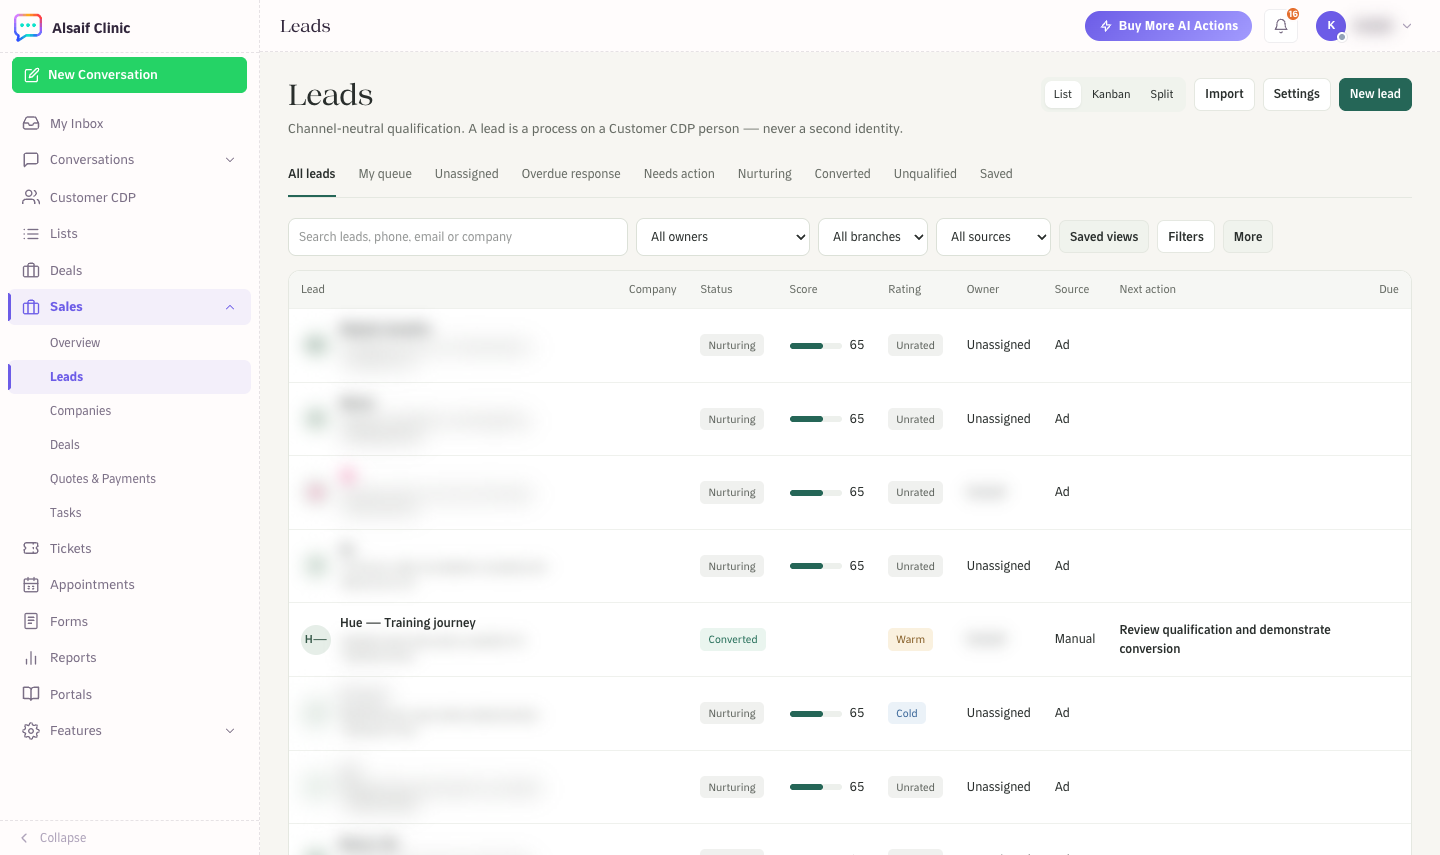Click the Conversations chat bubble icon
Viewport: 1440px width, 855px height.
(31, 160)
